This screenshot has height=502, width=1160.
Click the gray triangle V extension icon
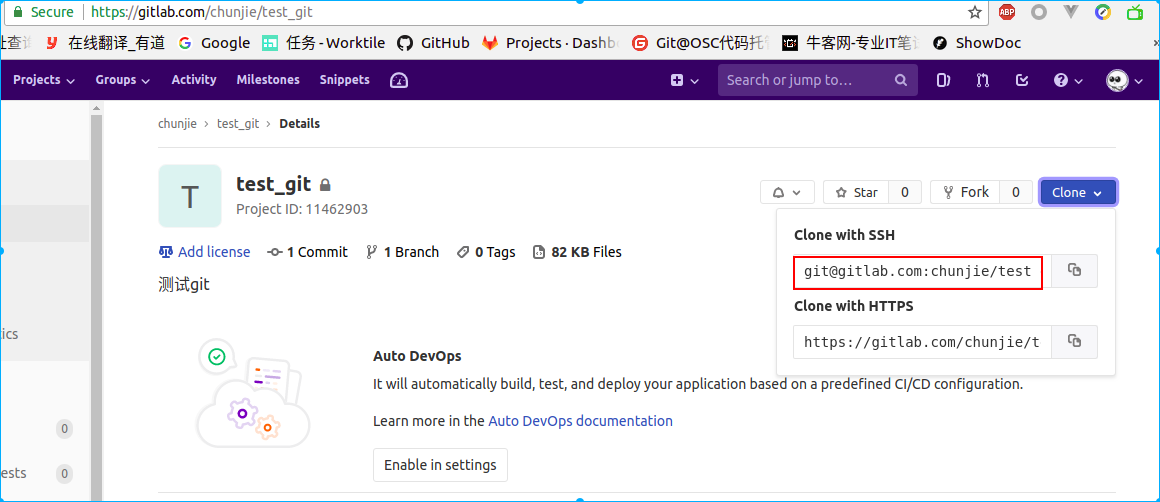(1070, 12)
